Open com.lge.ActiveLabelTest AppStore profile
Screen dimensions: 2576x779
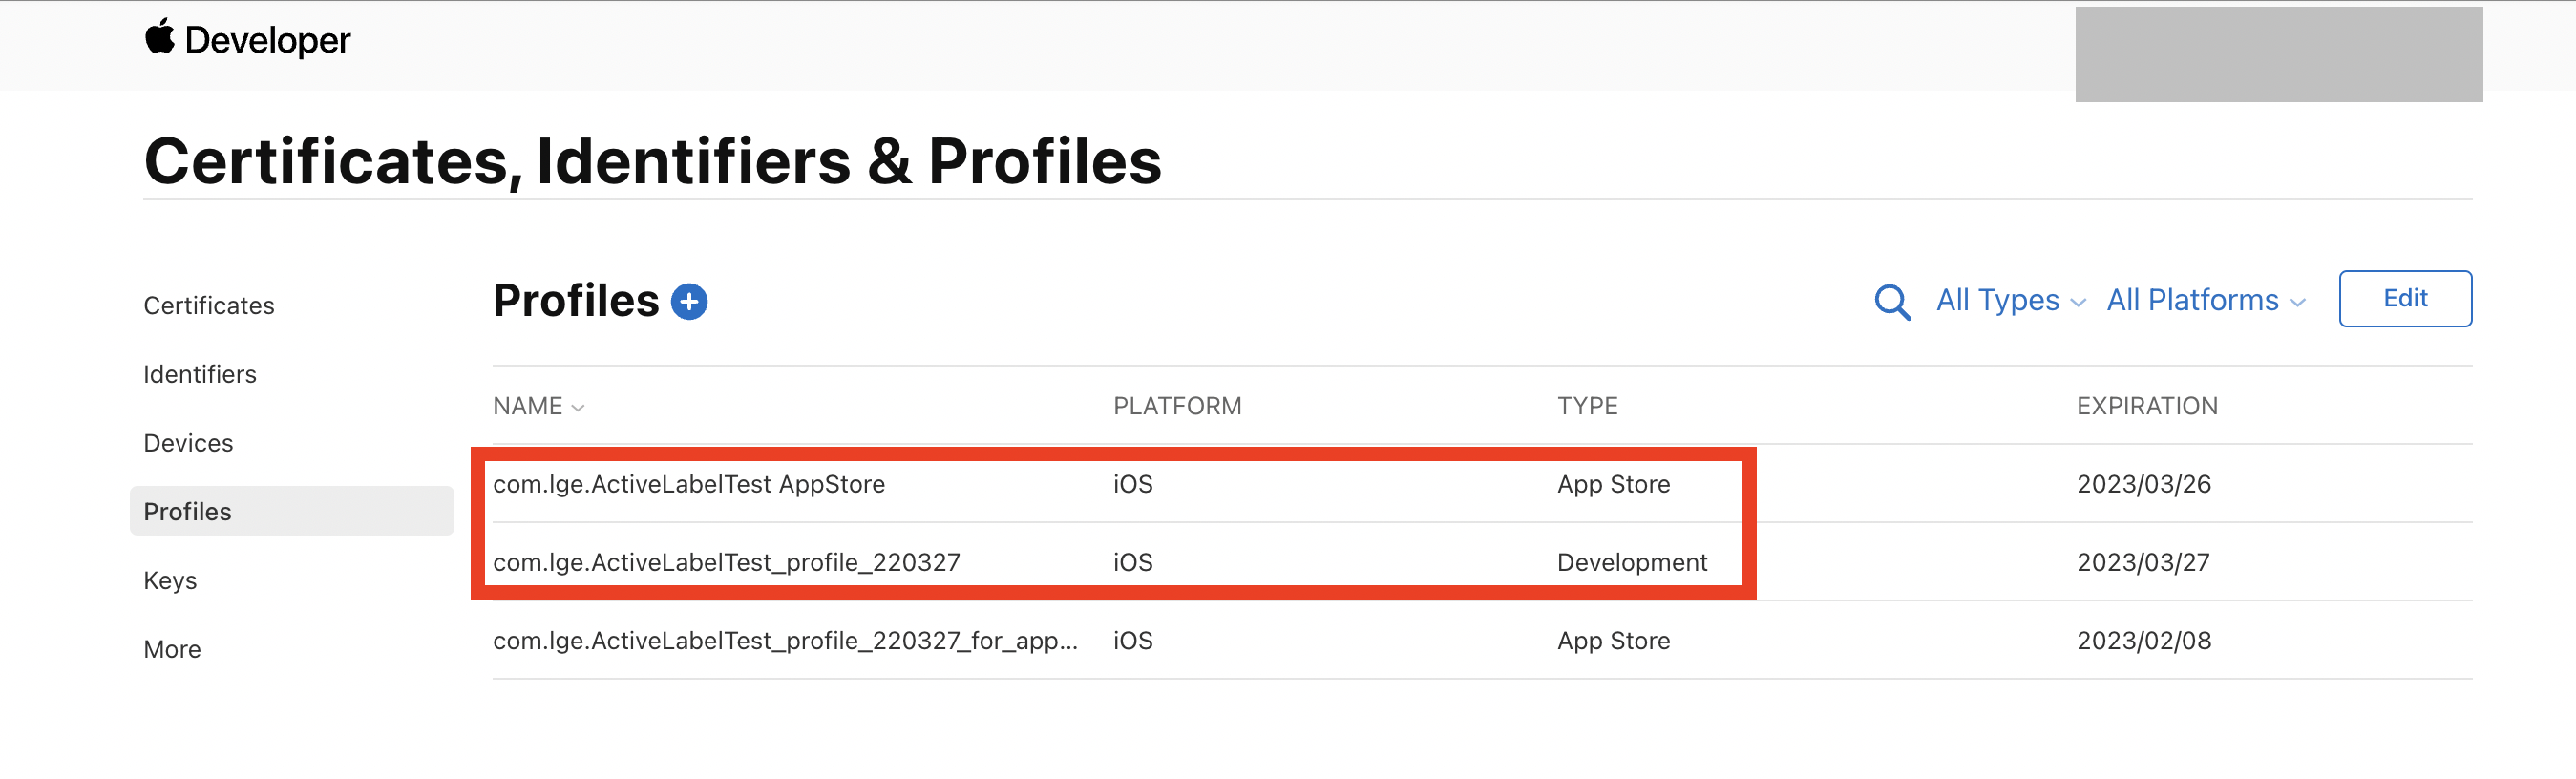[688, 484]
